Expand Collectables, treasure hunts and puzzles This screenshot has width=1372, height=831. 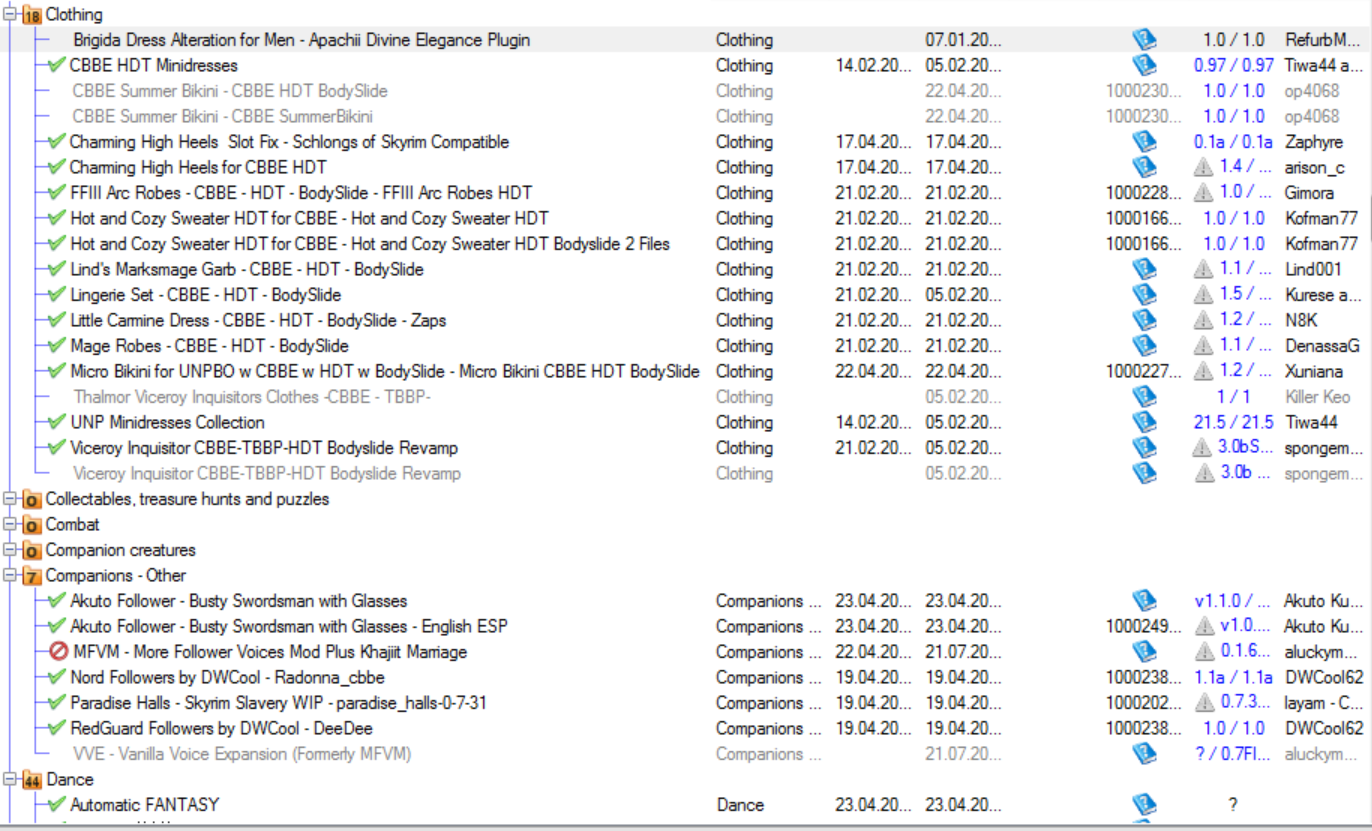[10, 498]
